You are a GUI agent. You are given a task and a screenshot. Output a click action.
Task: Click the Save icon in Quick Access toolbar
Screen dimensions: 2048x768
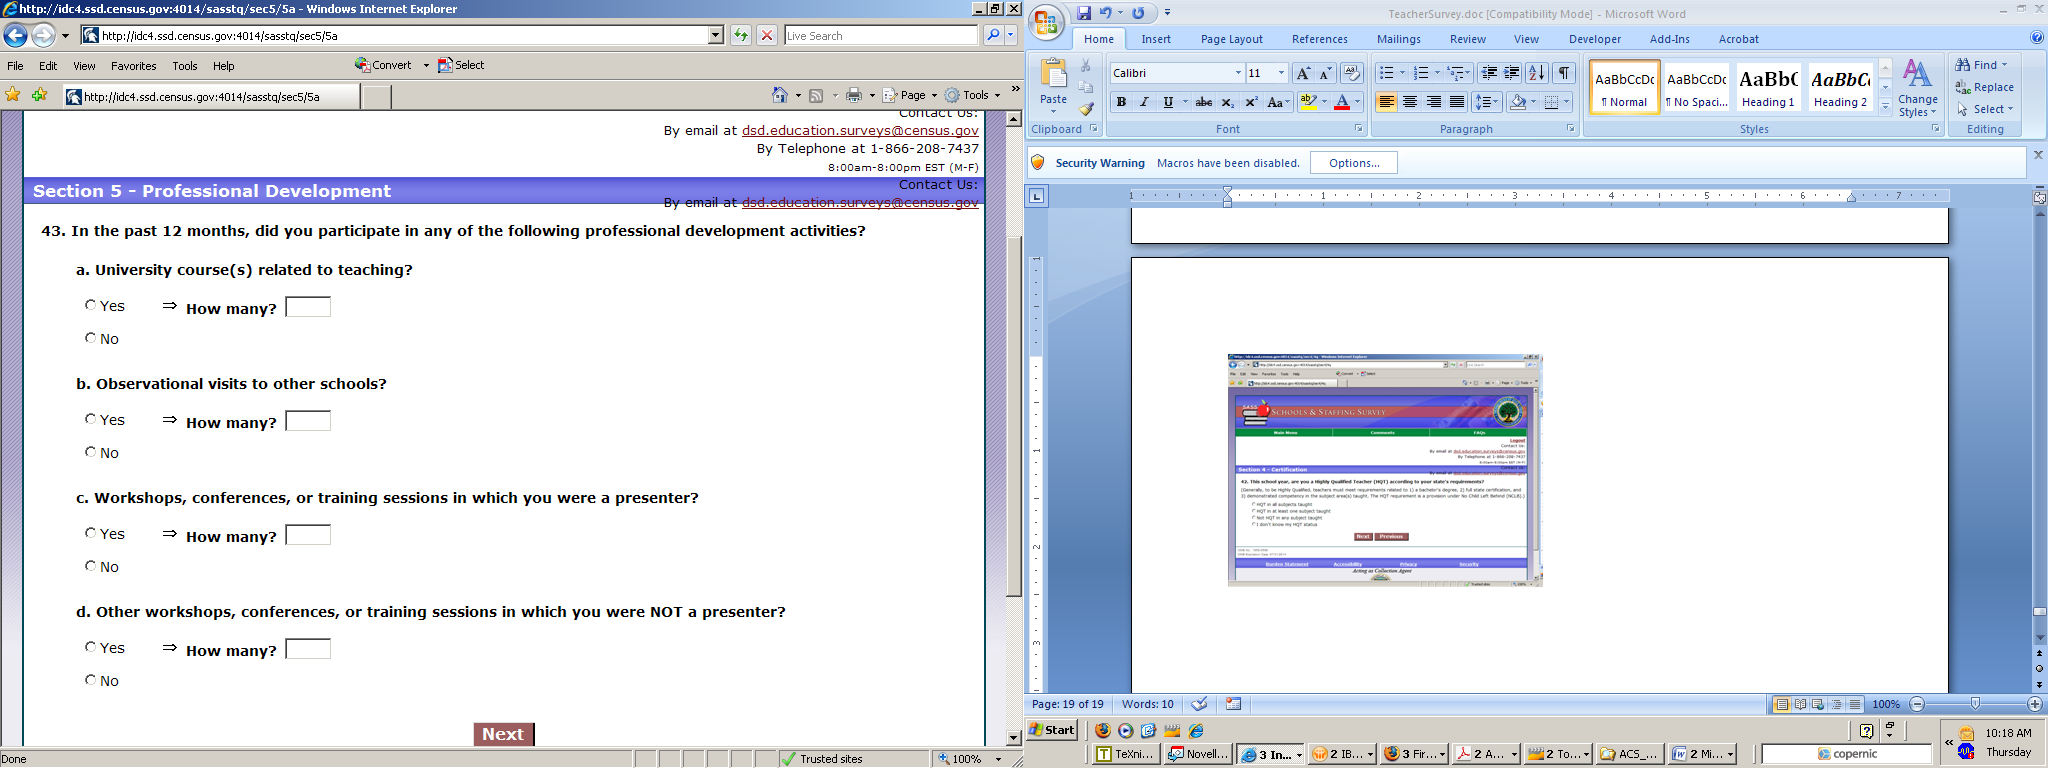pos(1084,13)
